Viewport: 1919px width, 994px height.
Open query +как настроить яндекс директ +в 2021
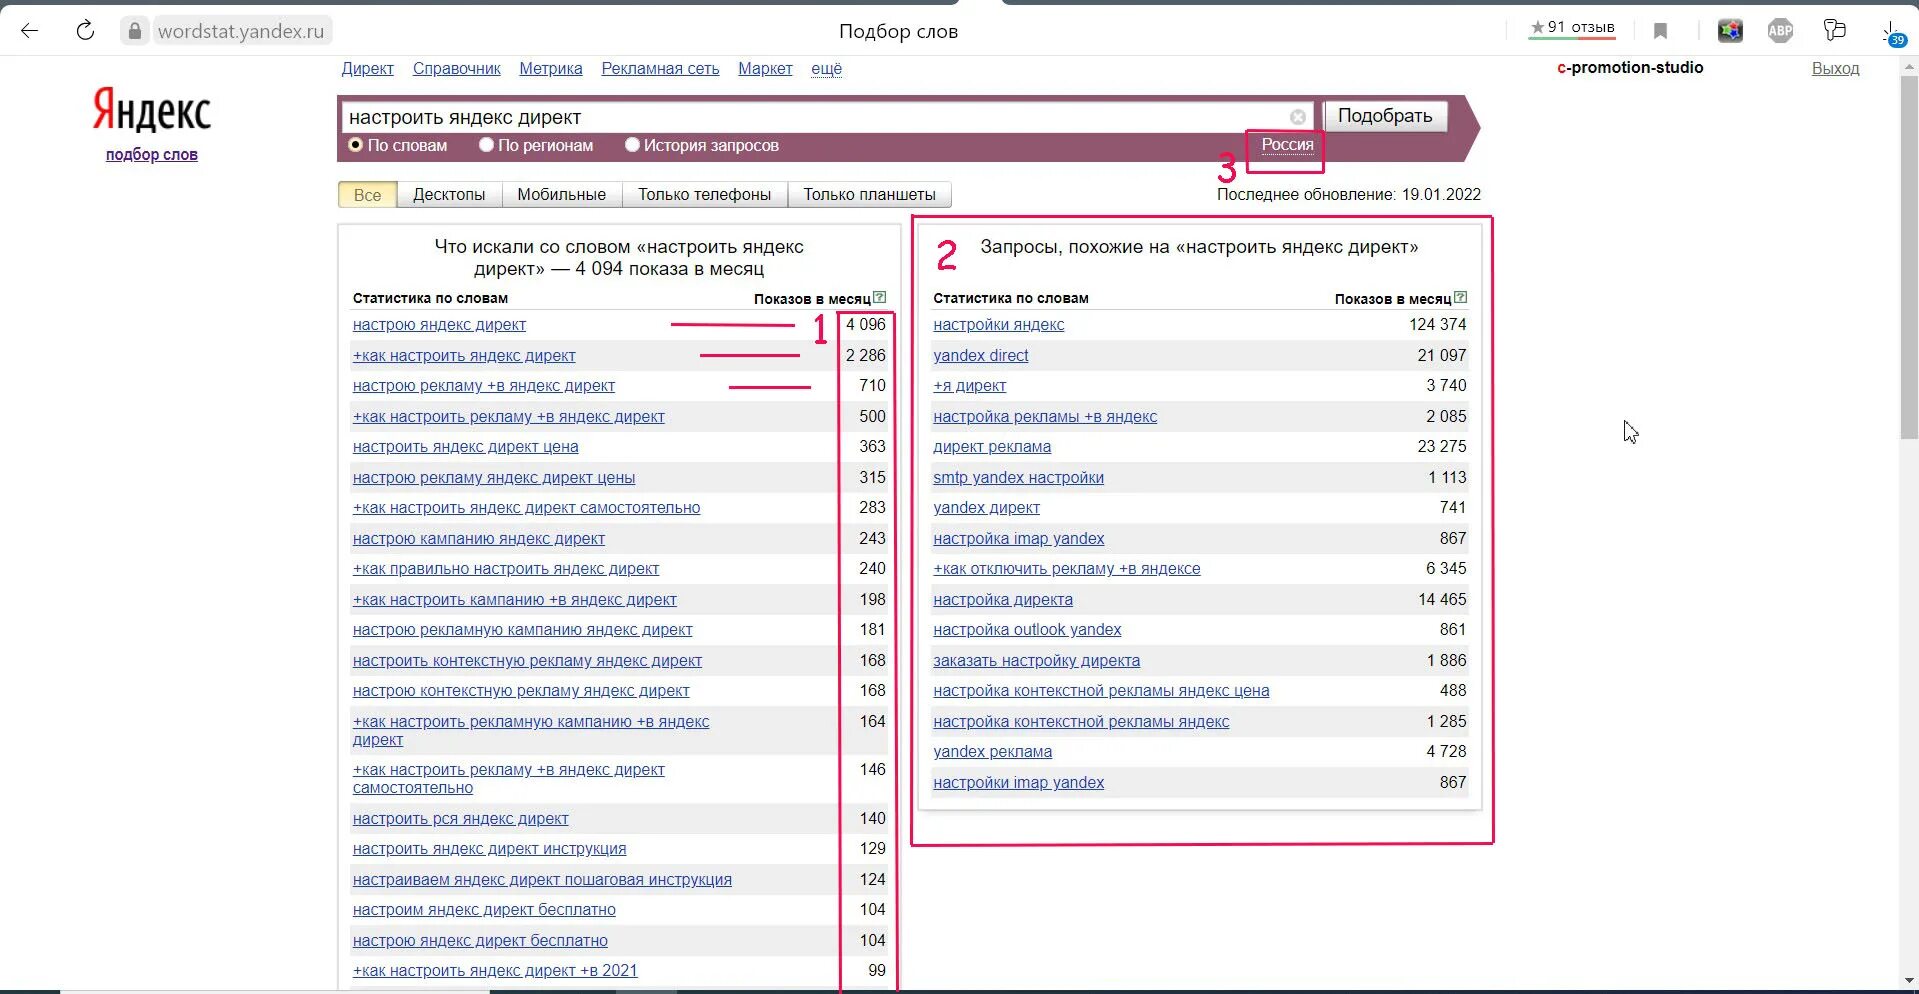click(494, 971)
